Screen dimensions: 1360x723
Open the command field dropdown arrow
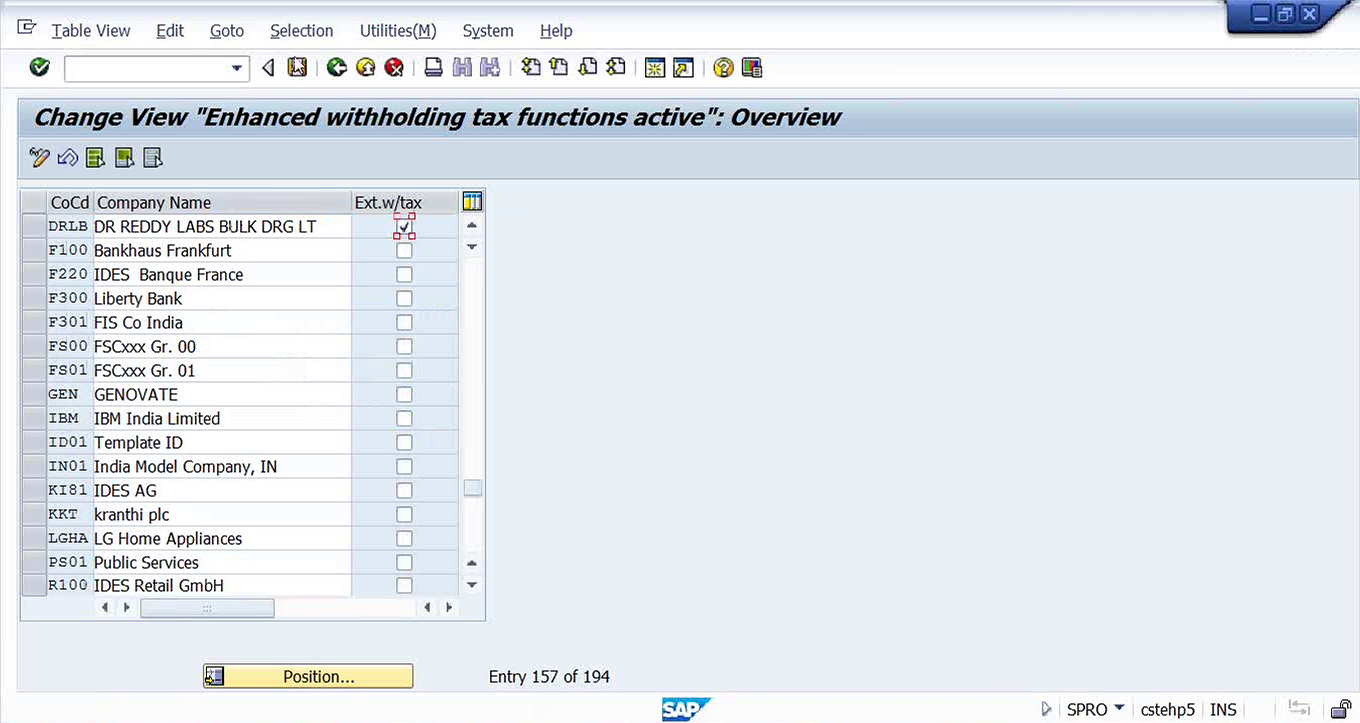[x=237, y=68]
